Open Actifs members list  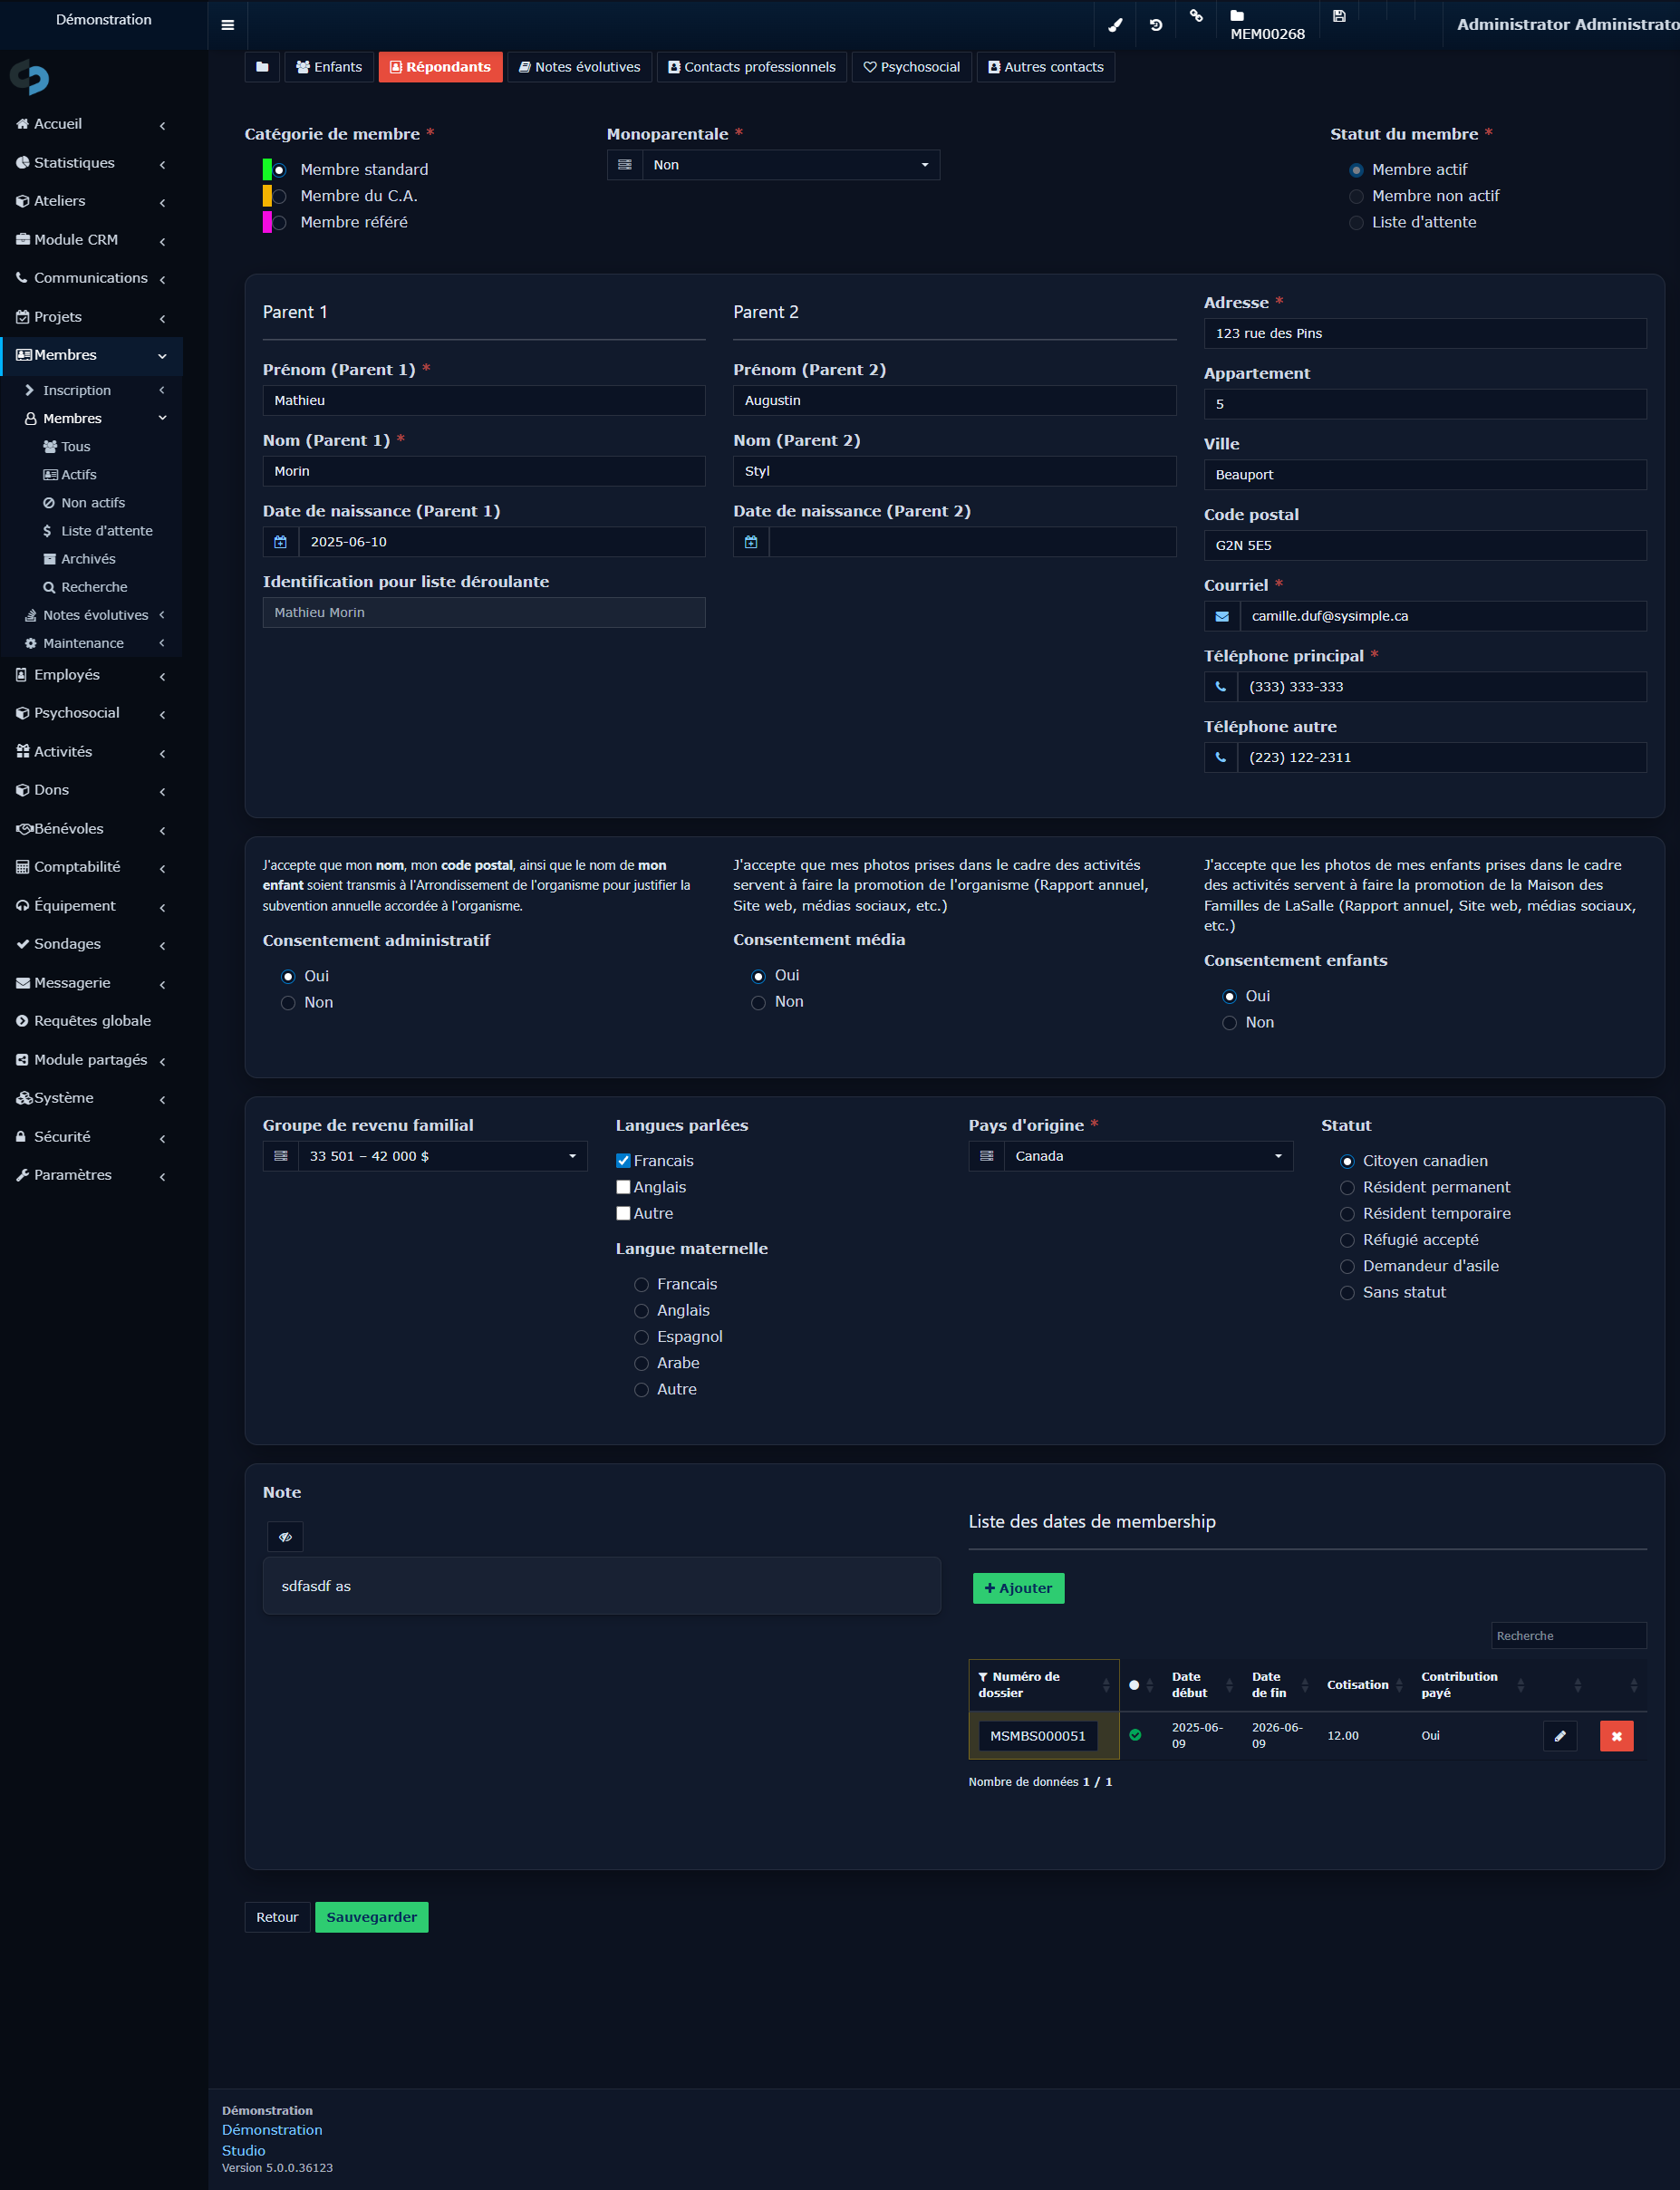coord(70,475)
